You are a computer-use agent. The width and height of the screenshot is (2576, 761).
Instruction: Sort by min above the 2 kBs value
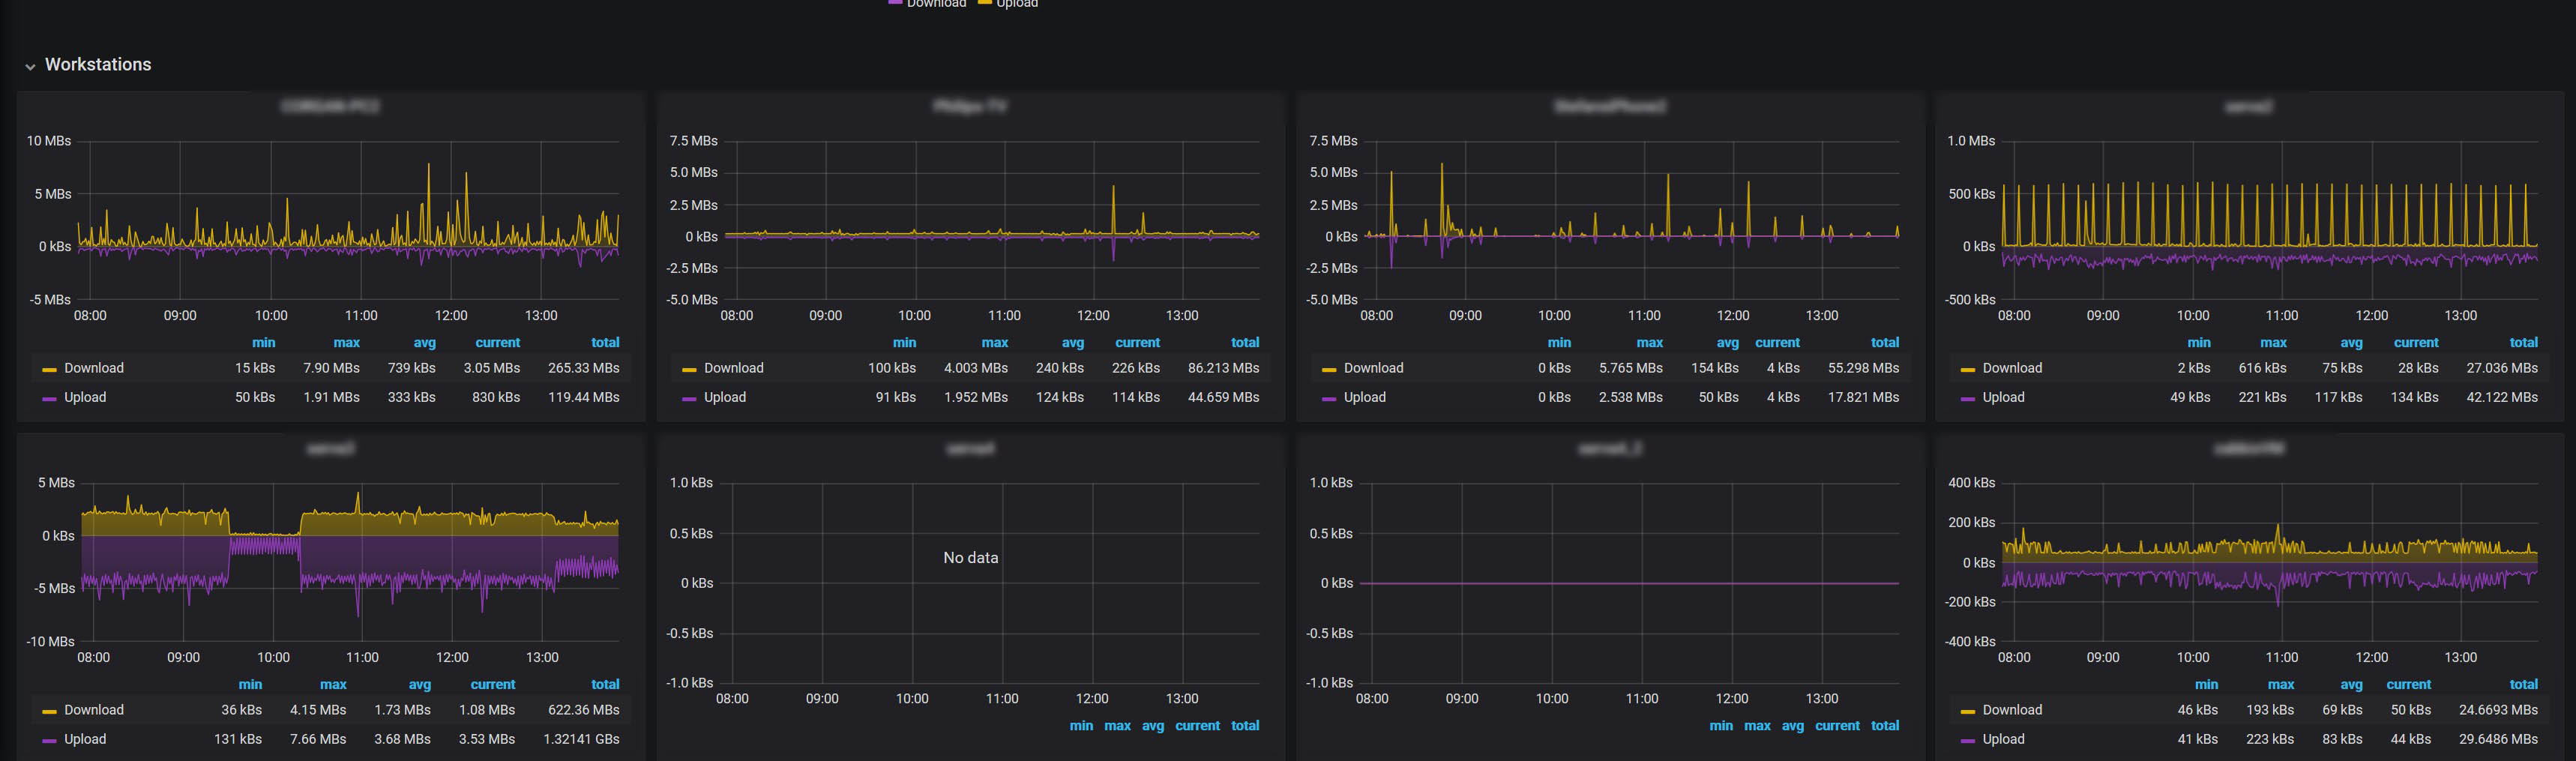[2199, 342]
